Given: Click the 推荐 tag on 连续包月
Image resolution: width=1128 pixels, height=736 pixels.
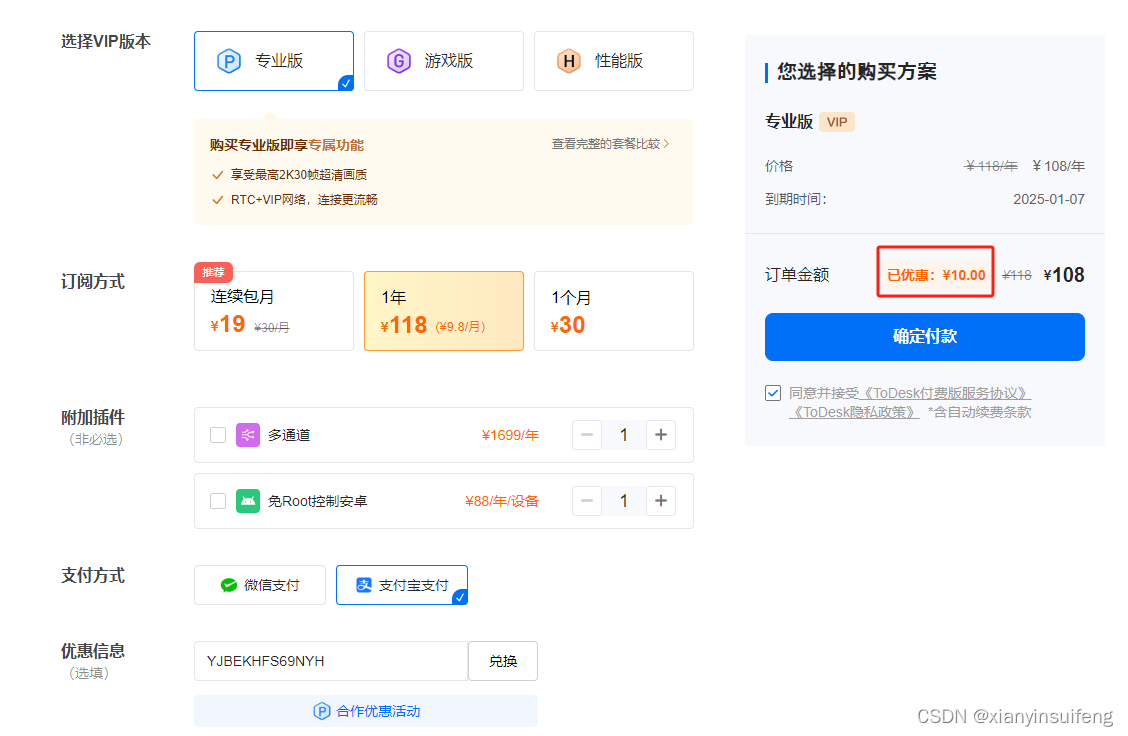Looking at the screenshot, I should point(213,272).
